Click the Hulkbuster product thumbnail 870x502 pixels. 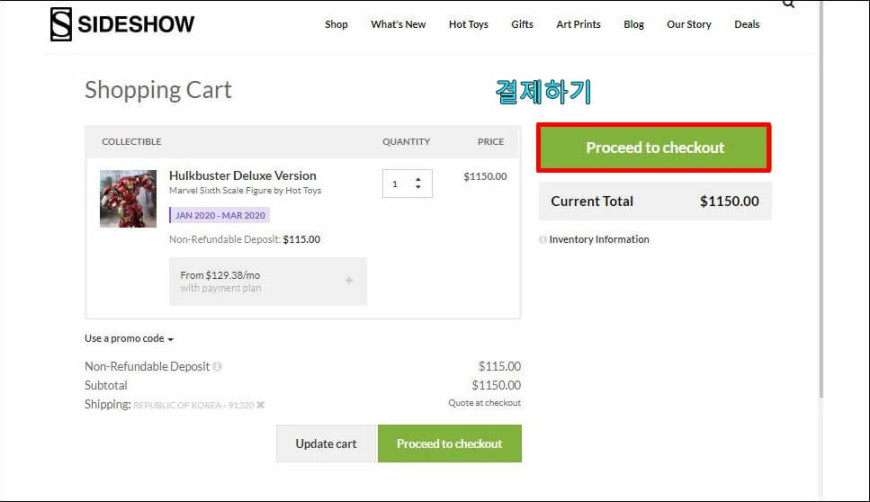pyautogui.click(x=128, y=199)
